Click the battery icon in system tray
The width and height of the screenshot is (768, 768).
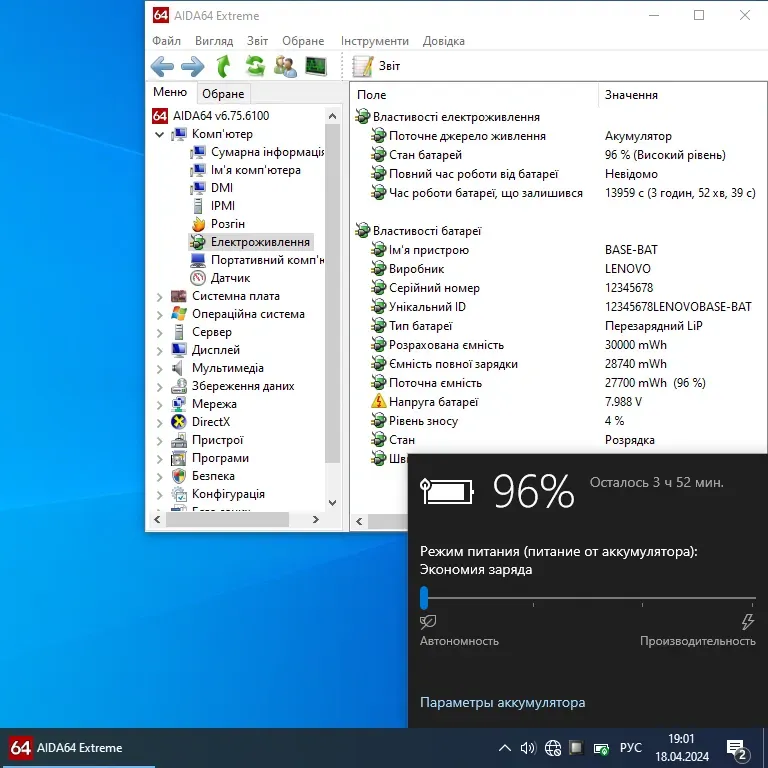(x=602, y=748)
